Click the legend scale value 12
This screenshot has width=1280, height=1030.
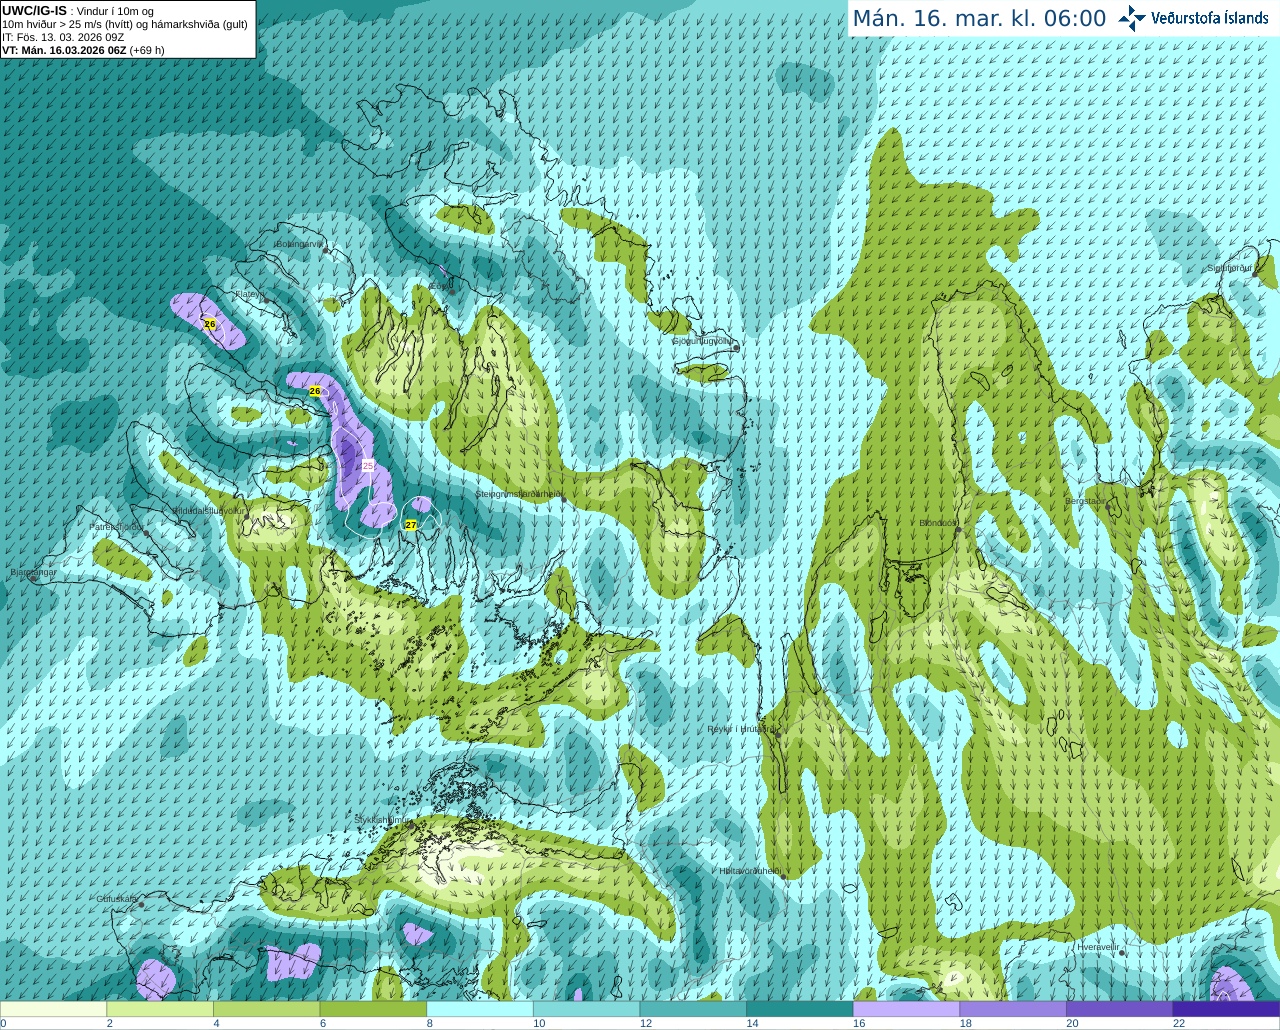pos(646,1023)
